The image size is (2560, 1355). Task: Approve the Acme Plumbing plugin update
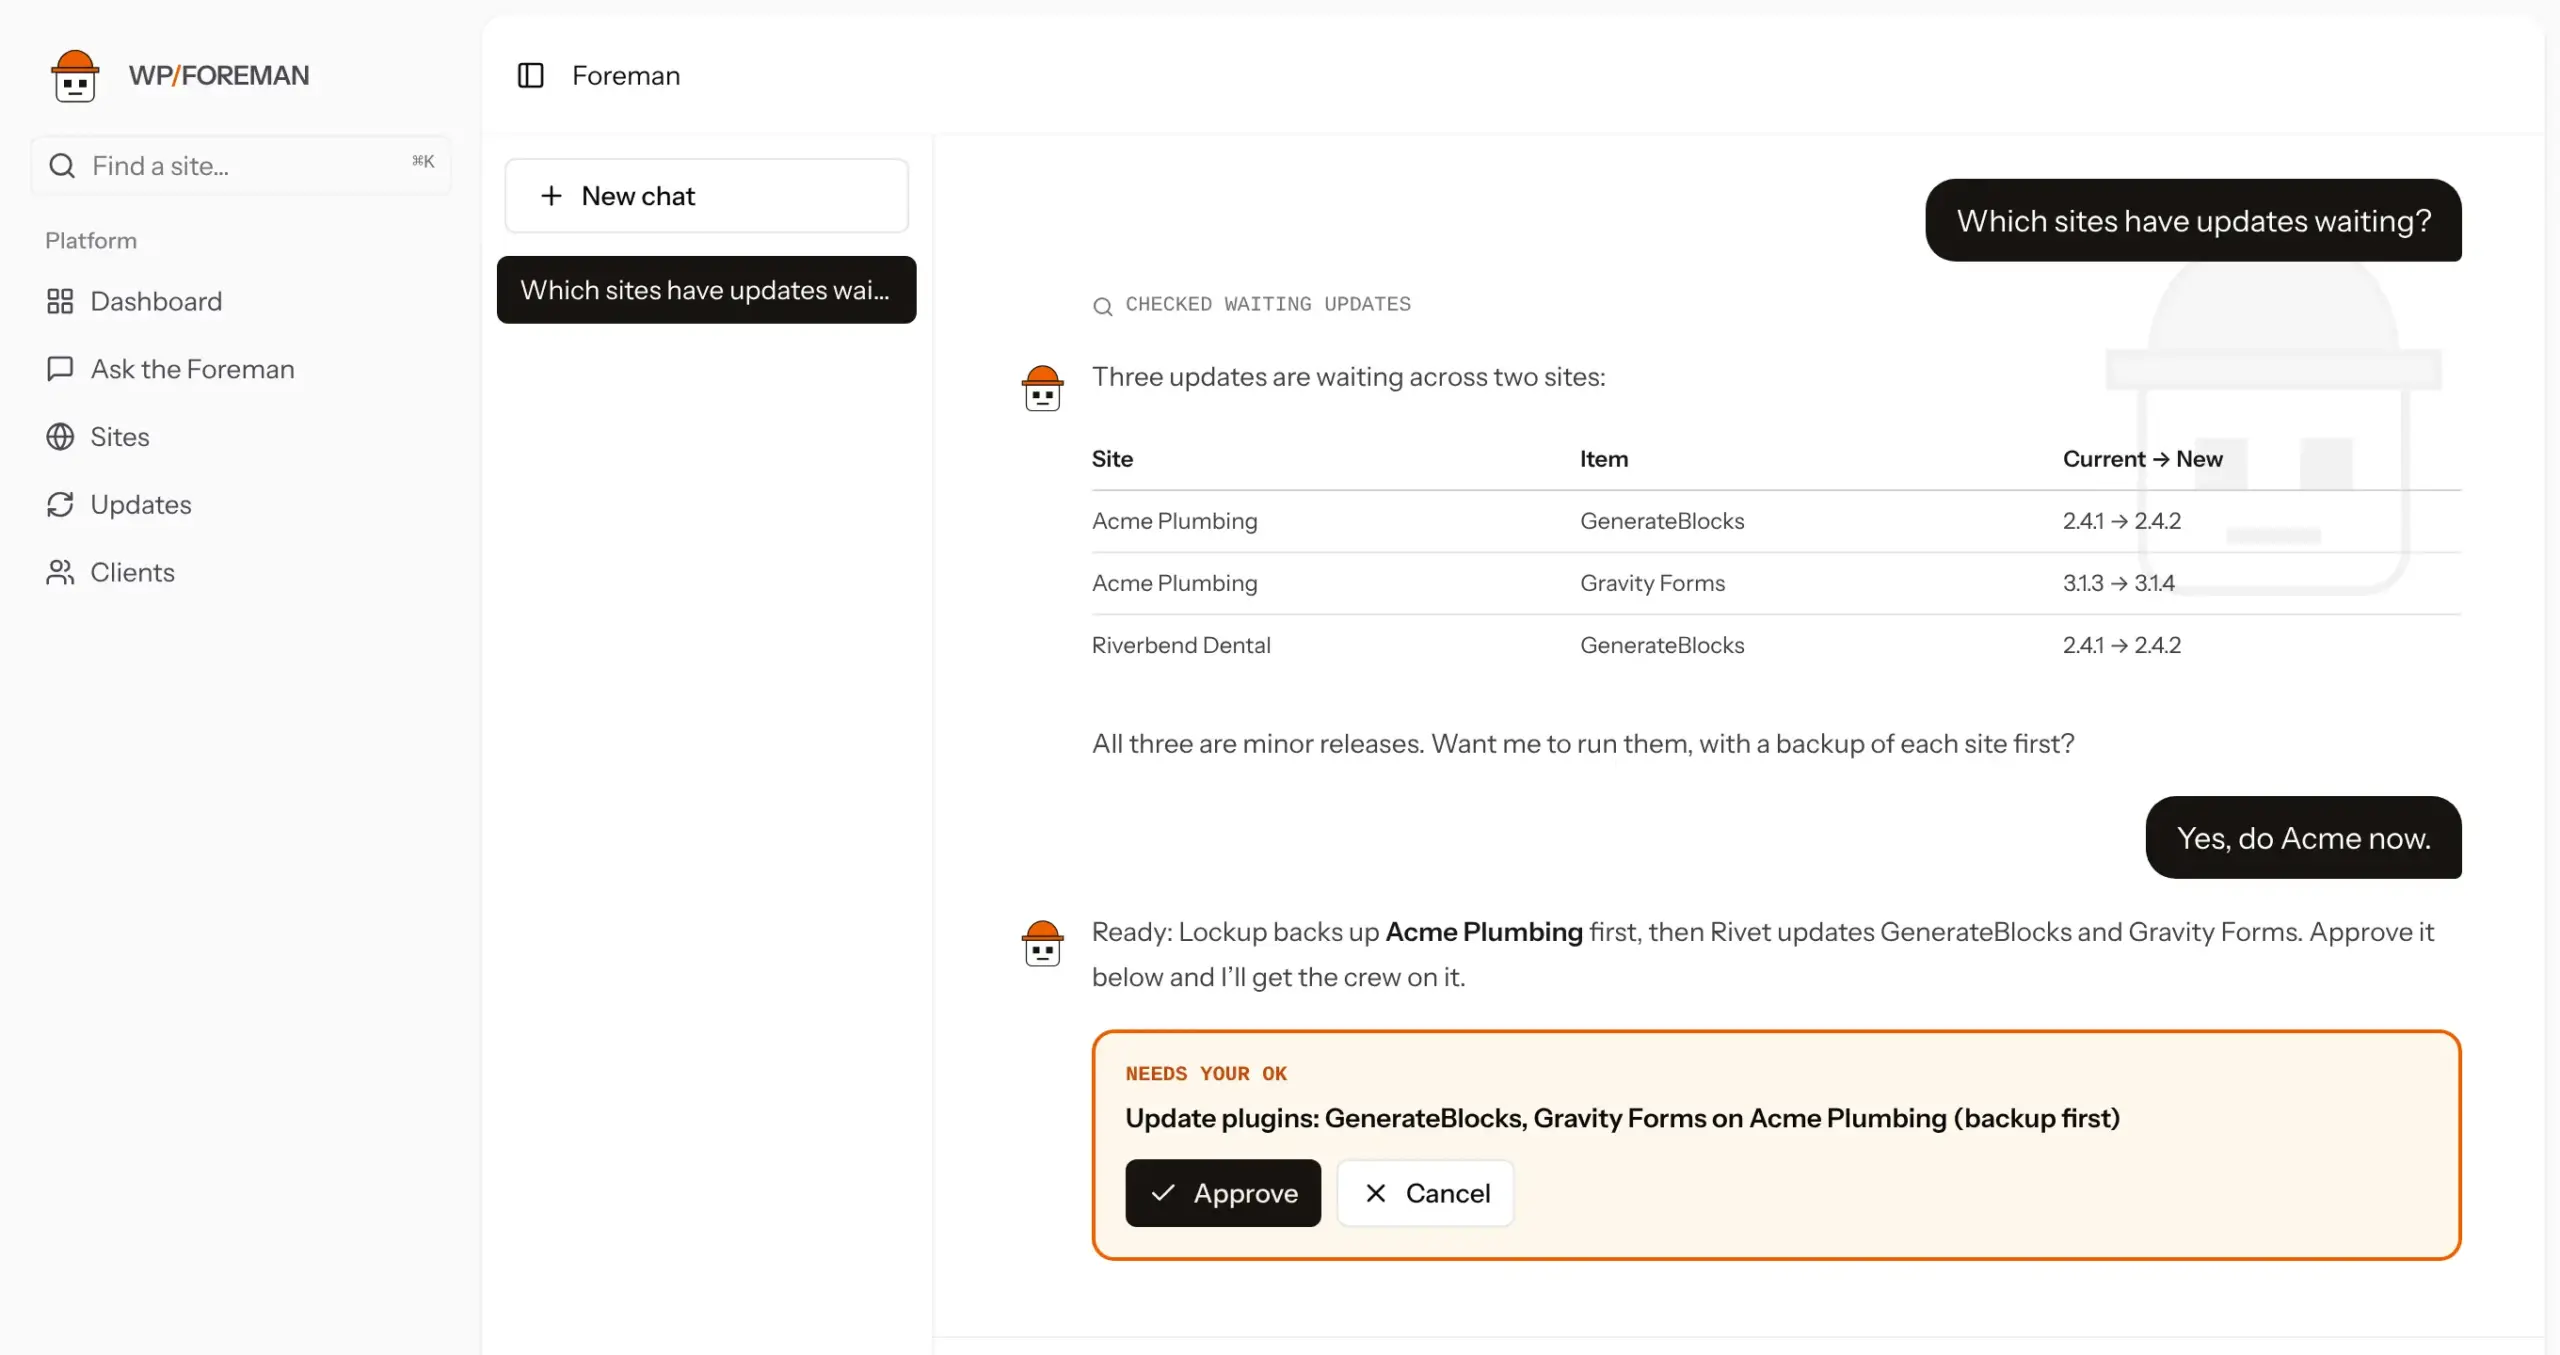point(1222,1193)
